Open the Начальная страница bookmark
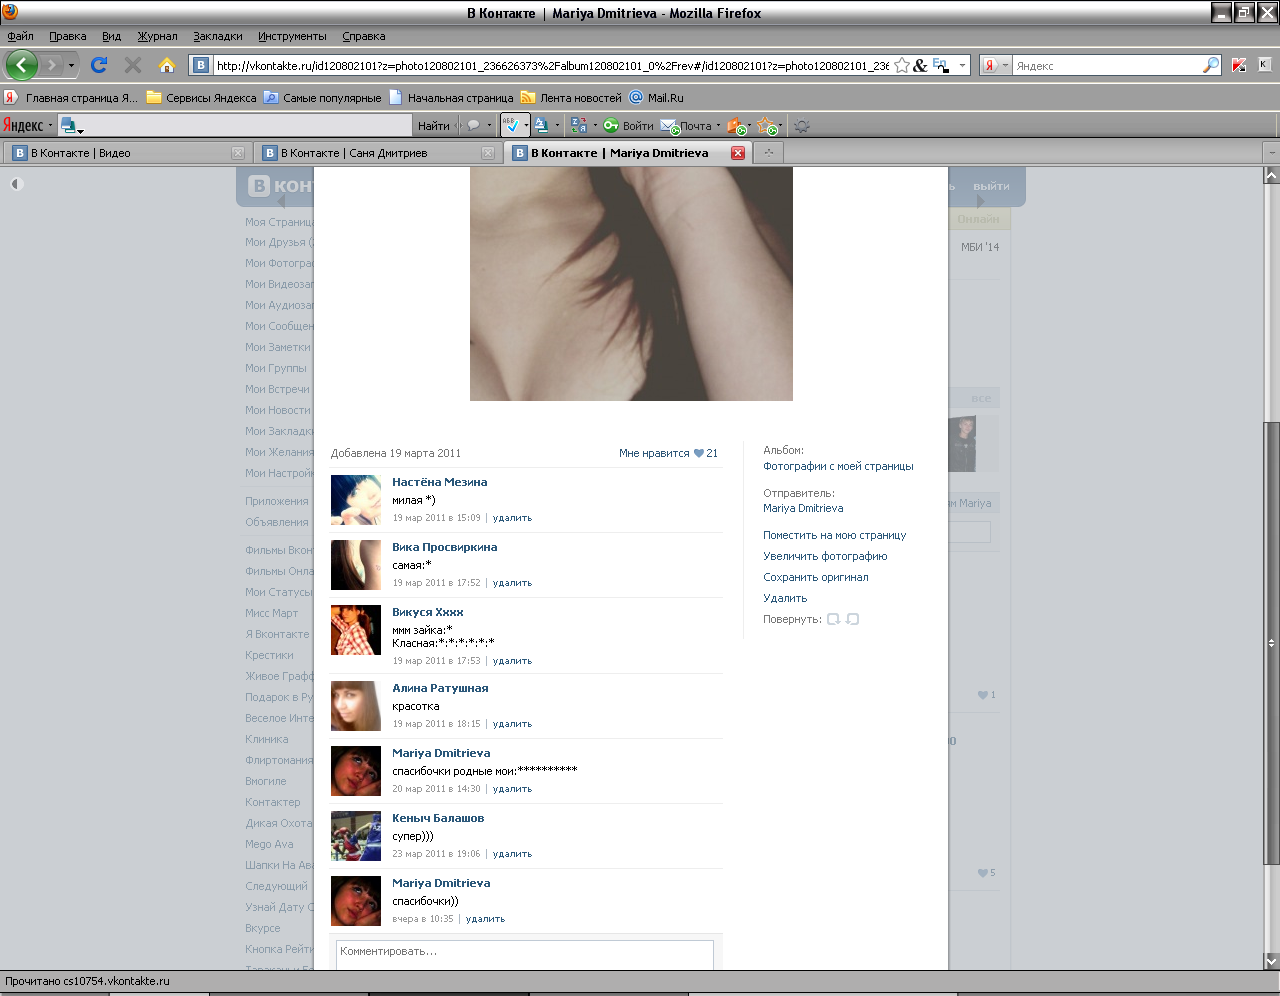The image size is (1280, 996). 451,98
